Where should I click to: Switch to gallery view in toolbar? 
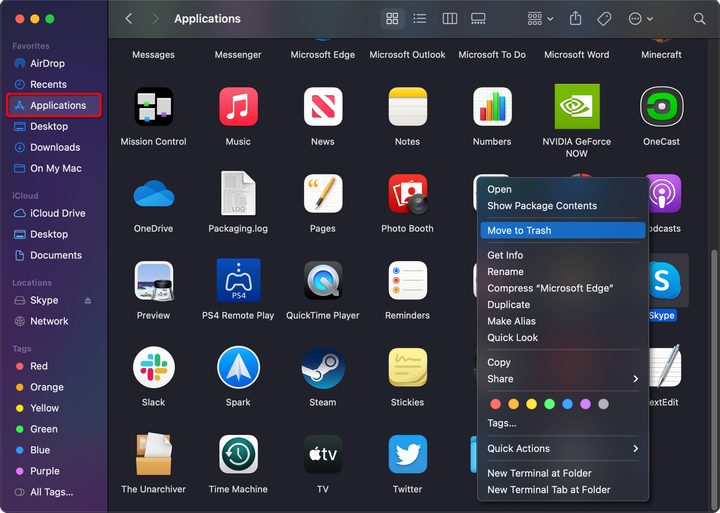478,19
